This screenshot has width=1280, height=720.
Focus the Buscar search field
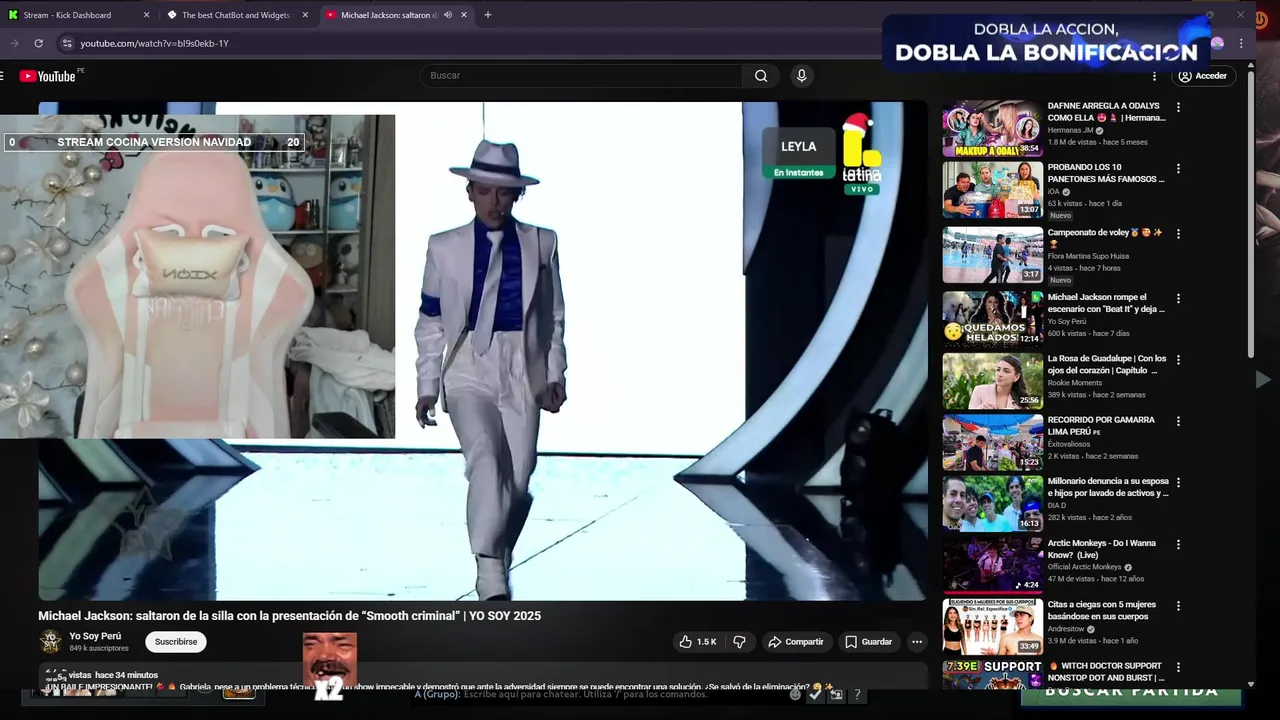coord(582,76)
